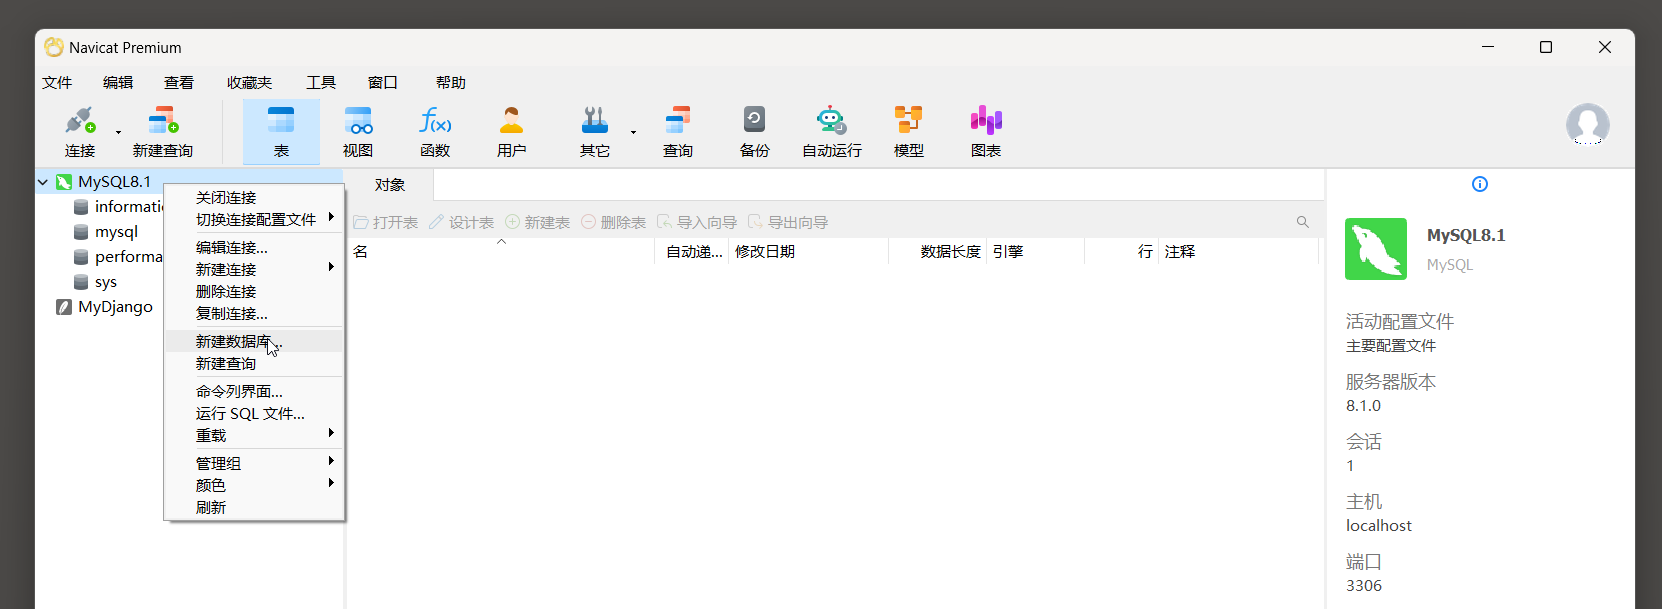Choose 编辑连接... from context menu
This screenshot has width=1662, height=609.
(254, 248)
